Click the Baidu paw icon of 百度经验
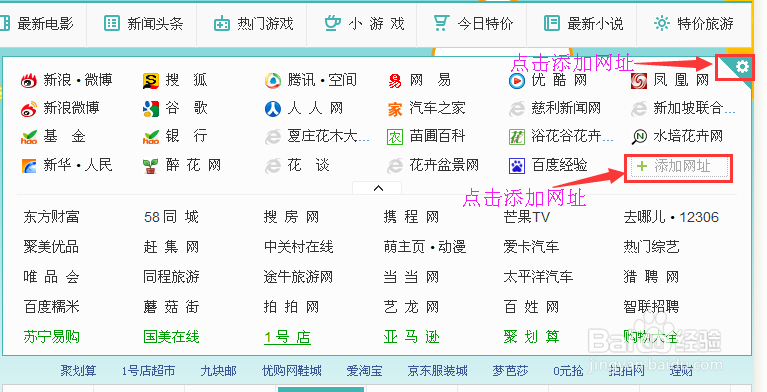The height and width of the screenshot is (392, 767). (x=517, y=166)
